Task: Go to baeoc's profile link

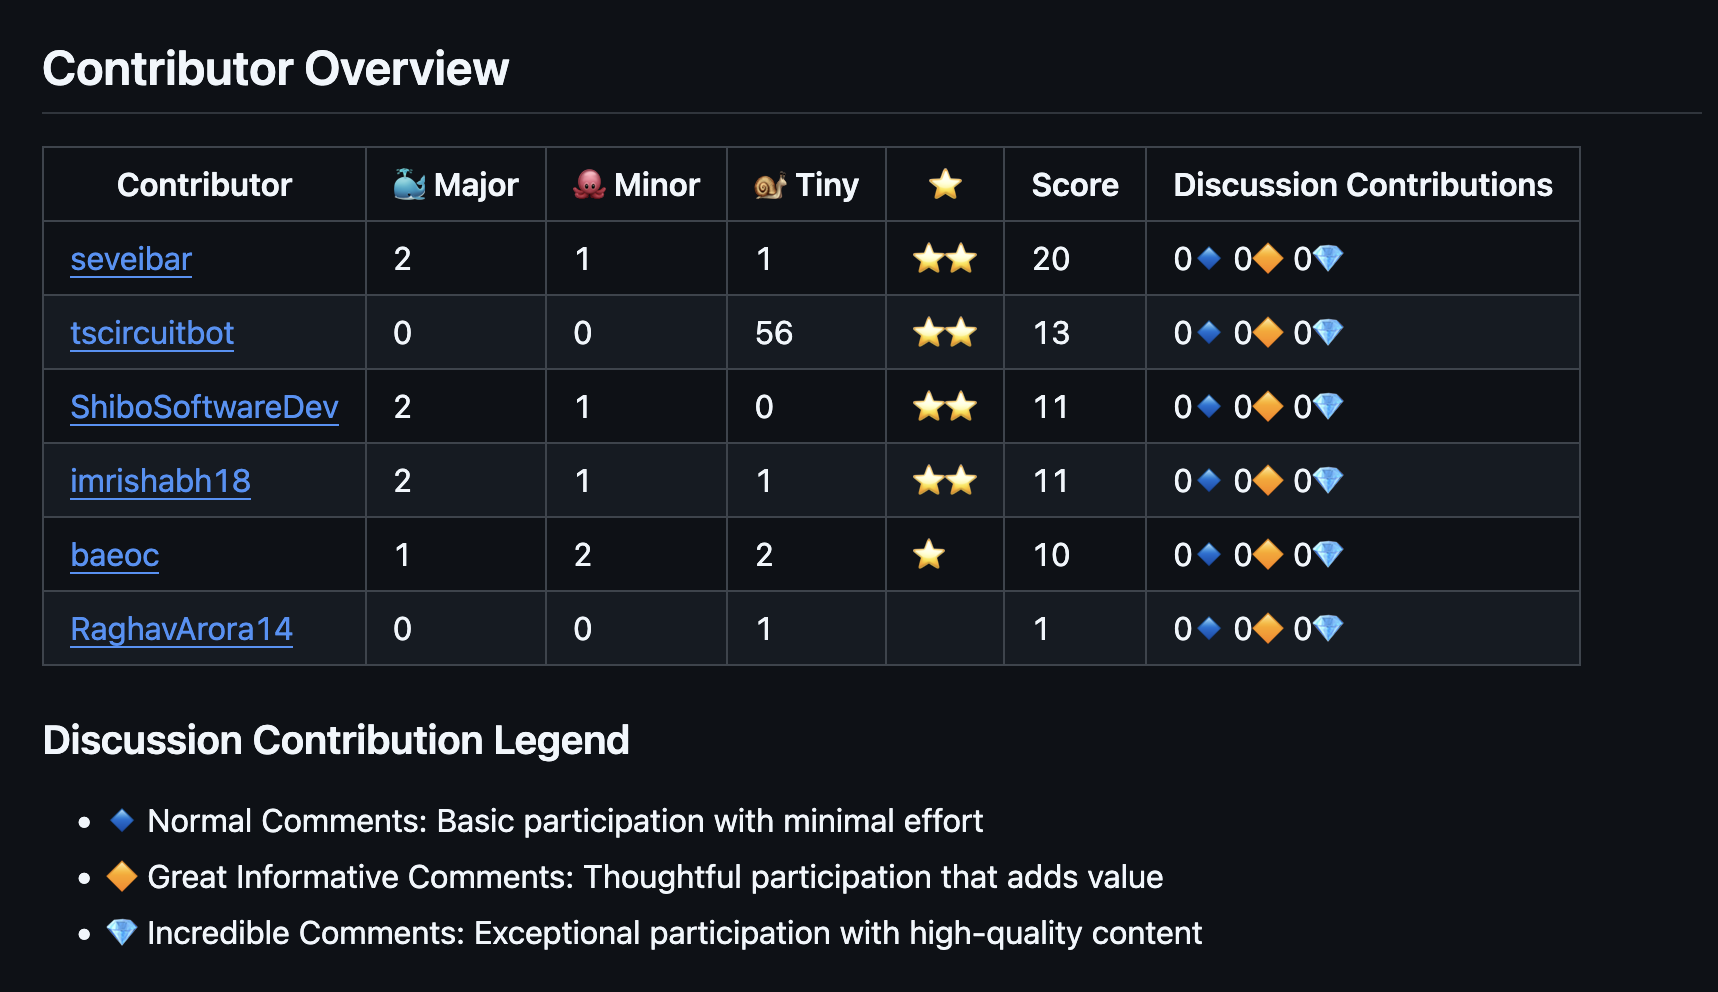Action: [x=115, y=555]
